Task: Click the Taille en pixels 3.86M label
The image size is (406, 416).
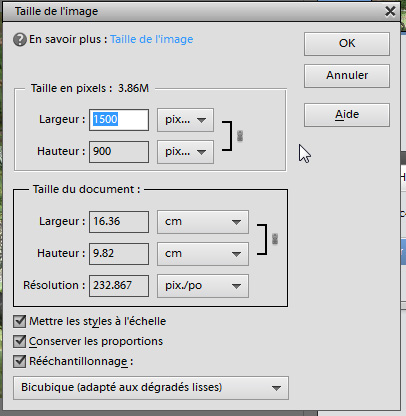Action: pyautogui.click(x=90, y=88)
